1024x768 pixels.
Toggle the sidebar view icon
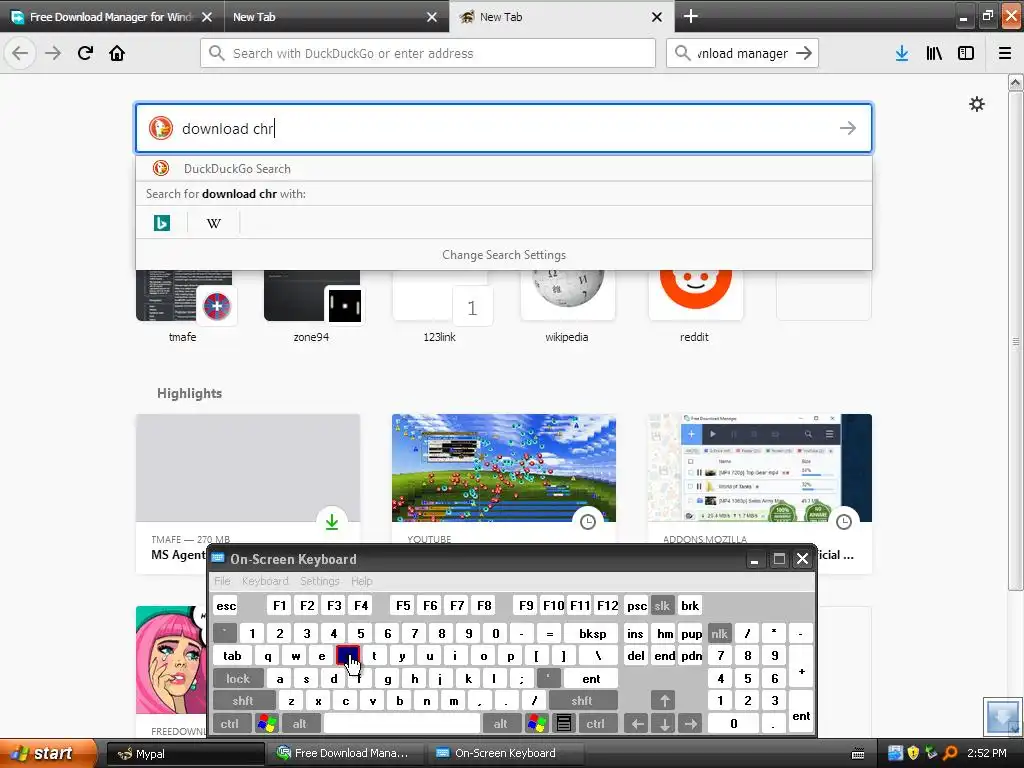pyautogui.click(x=966, y=53)
